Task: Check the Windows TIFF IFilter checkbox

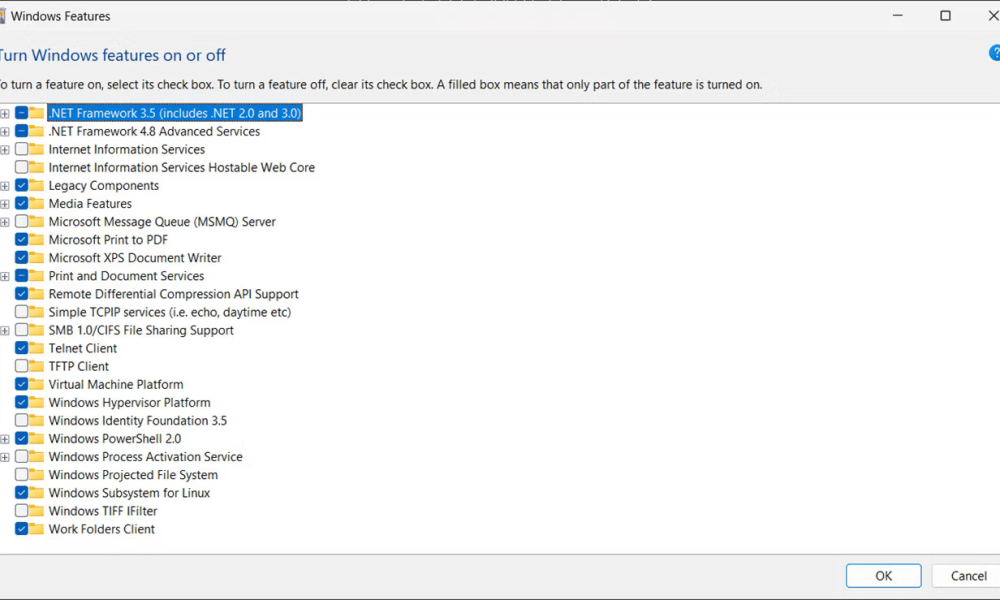Action: 21,511
